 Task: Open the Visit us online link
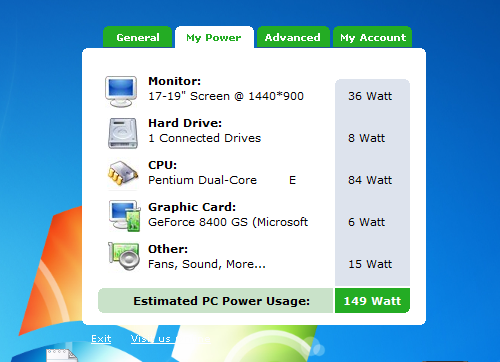(x=171, y=339)
